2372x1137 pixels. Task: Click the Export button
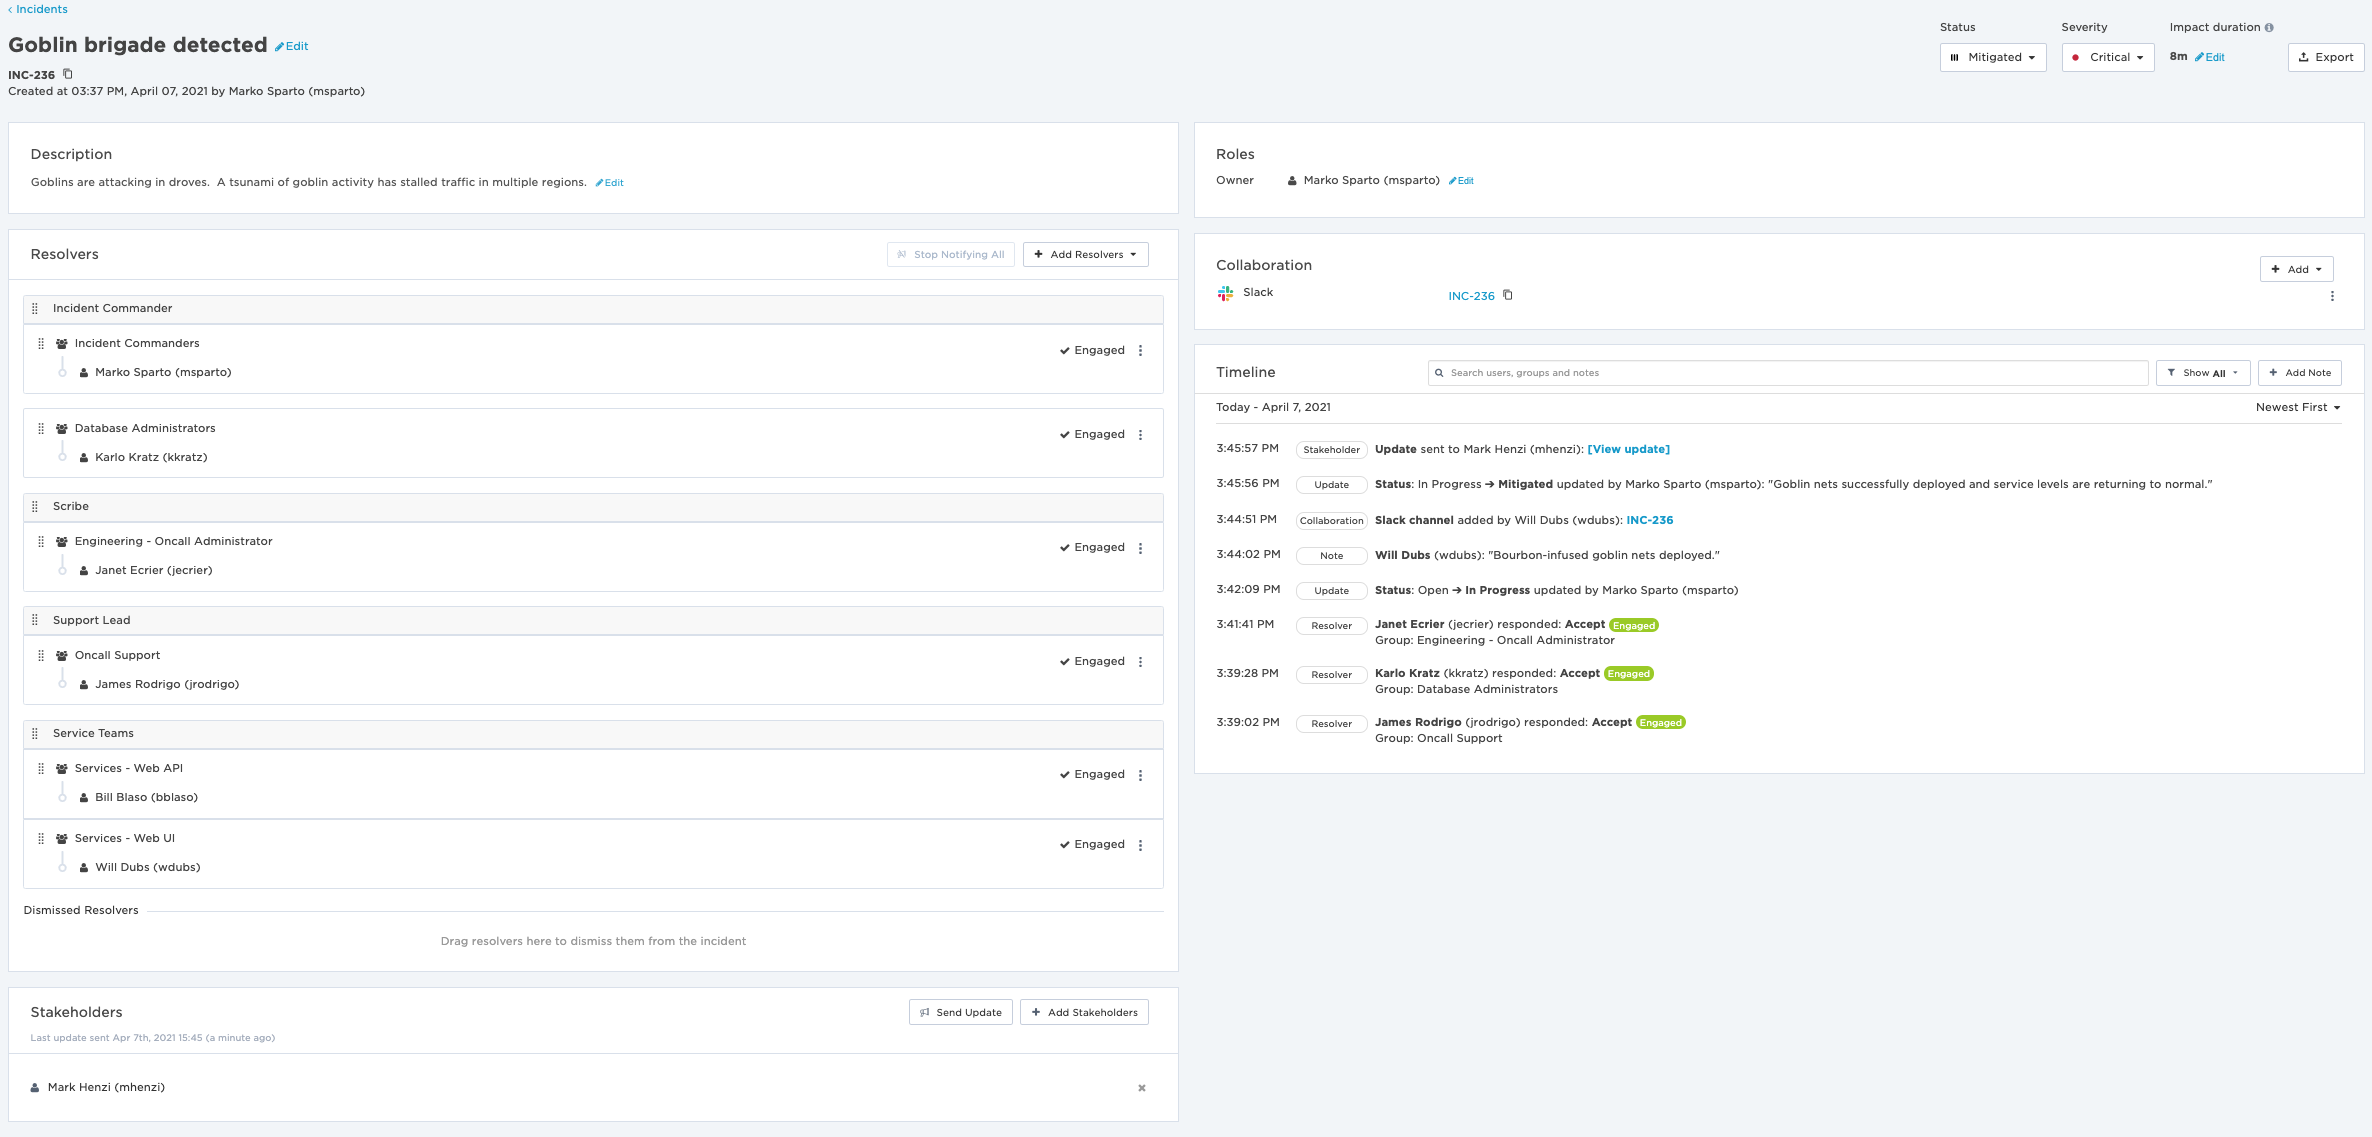[x=2325, y=58]
